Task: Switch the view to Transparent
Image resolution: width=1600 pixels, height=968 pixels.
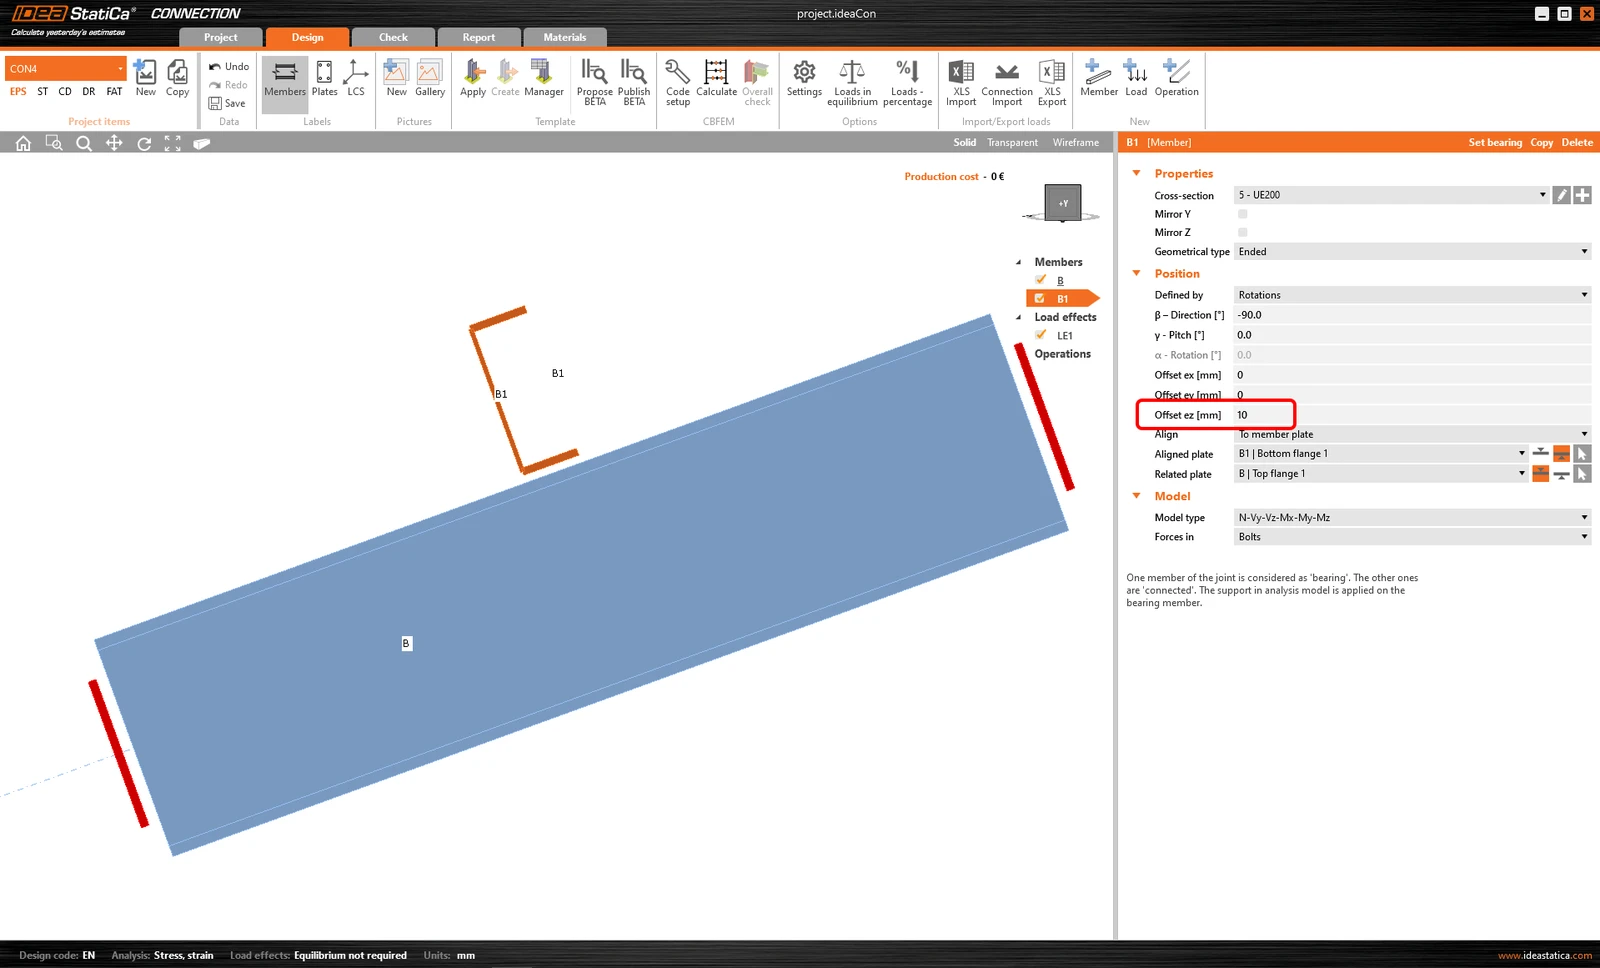Action: [1012, 142]
